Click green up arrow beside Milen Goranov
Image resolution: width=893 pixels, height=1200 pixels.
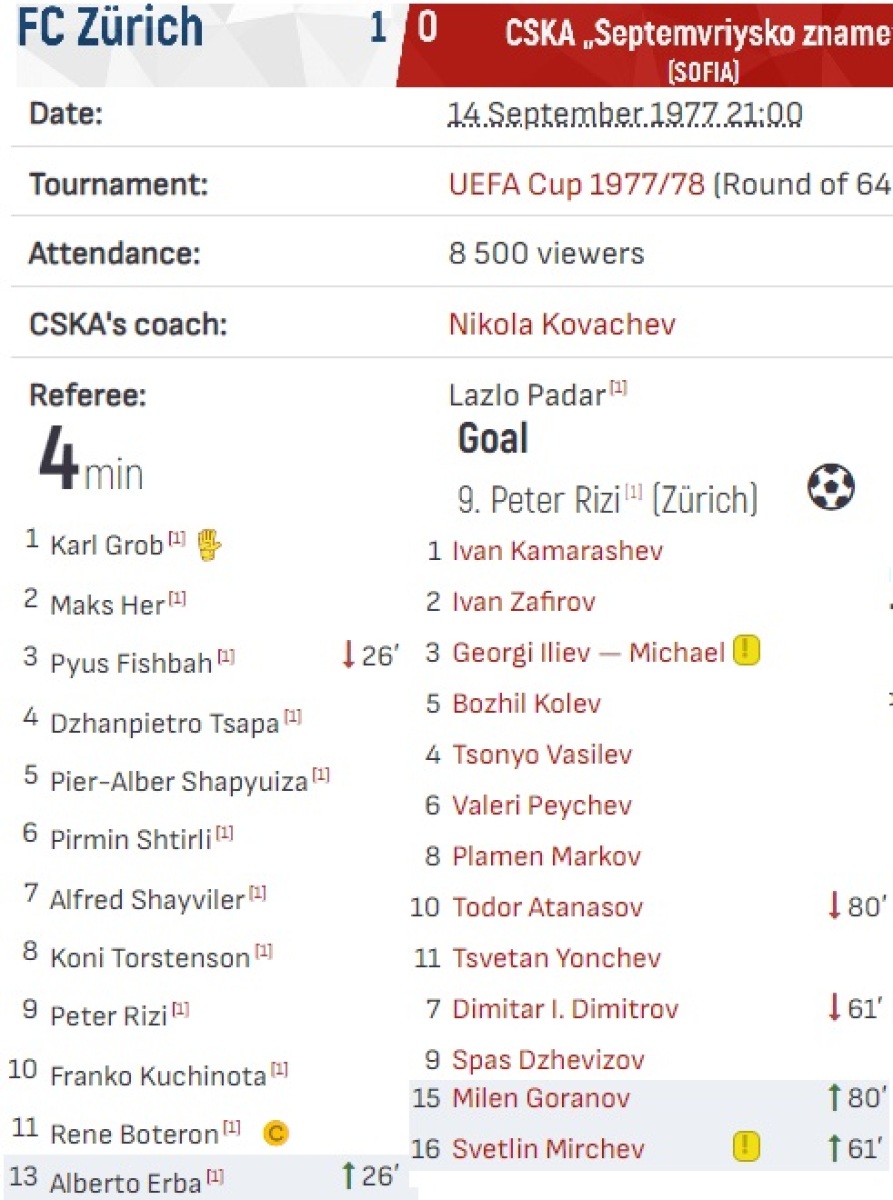point(834,1098)
